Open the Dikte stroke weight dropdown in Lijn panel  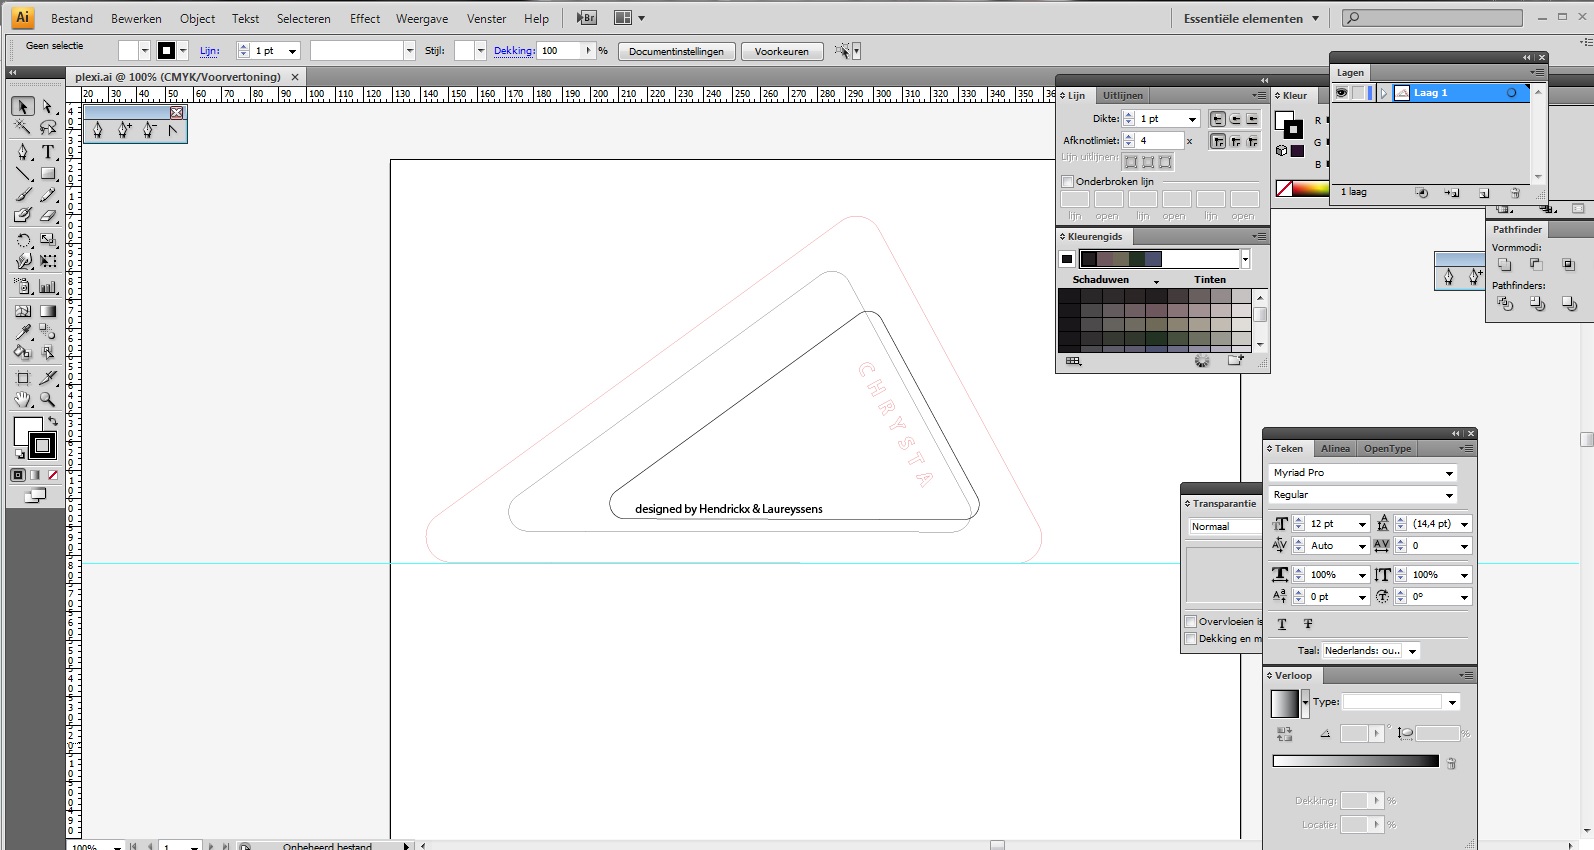point(1192,119)
